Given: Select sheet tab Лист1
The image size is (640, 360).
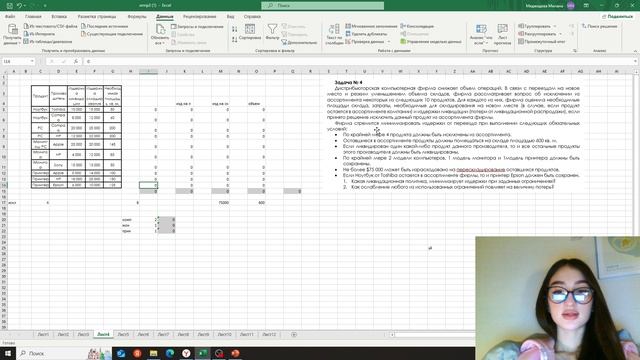Looking at the screenshot, I should (x=43, y=334).
